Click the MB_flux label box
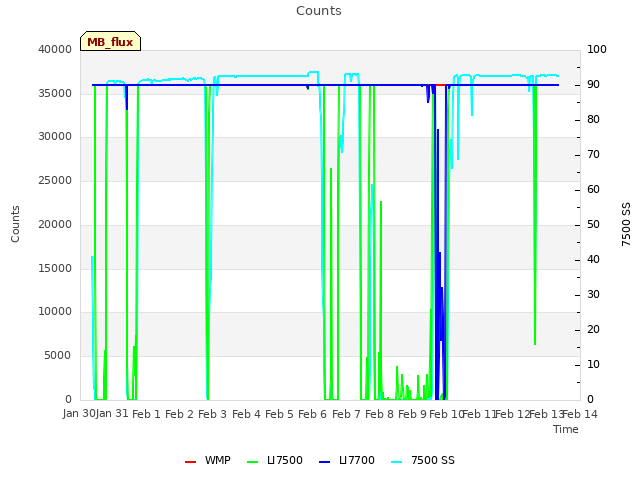640x480 pixels. 110,41
